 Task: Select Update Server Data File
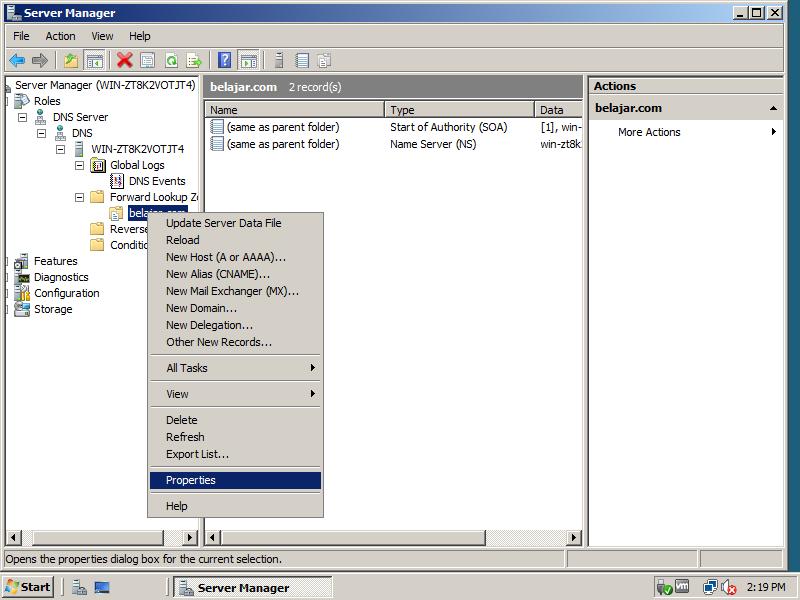[x=235, y=223]
